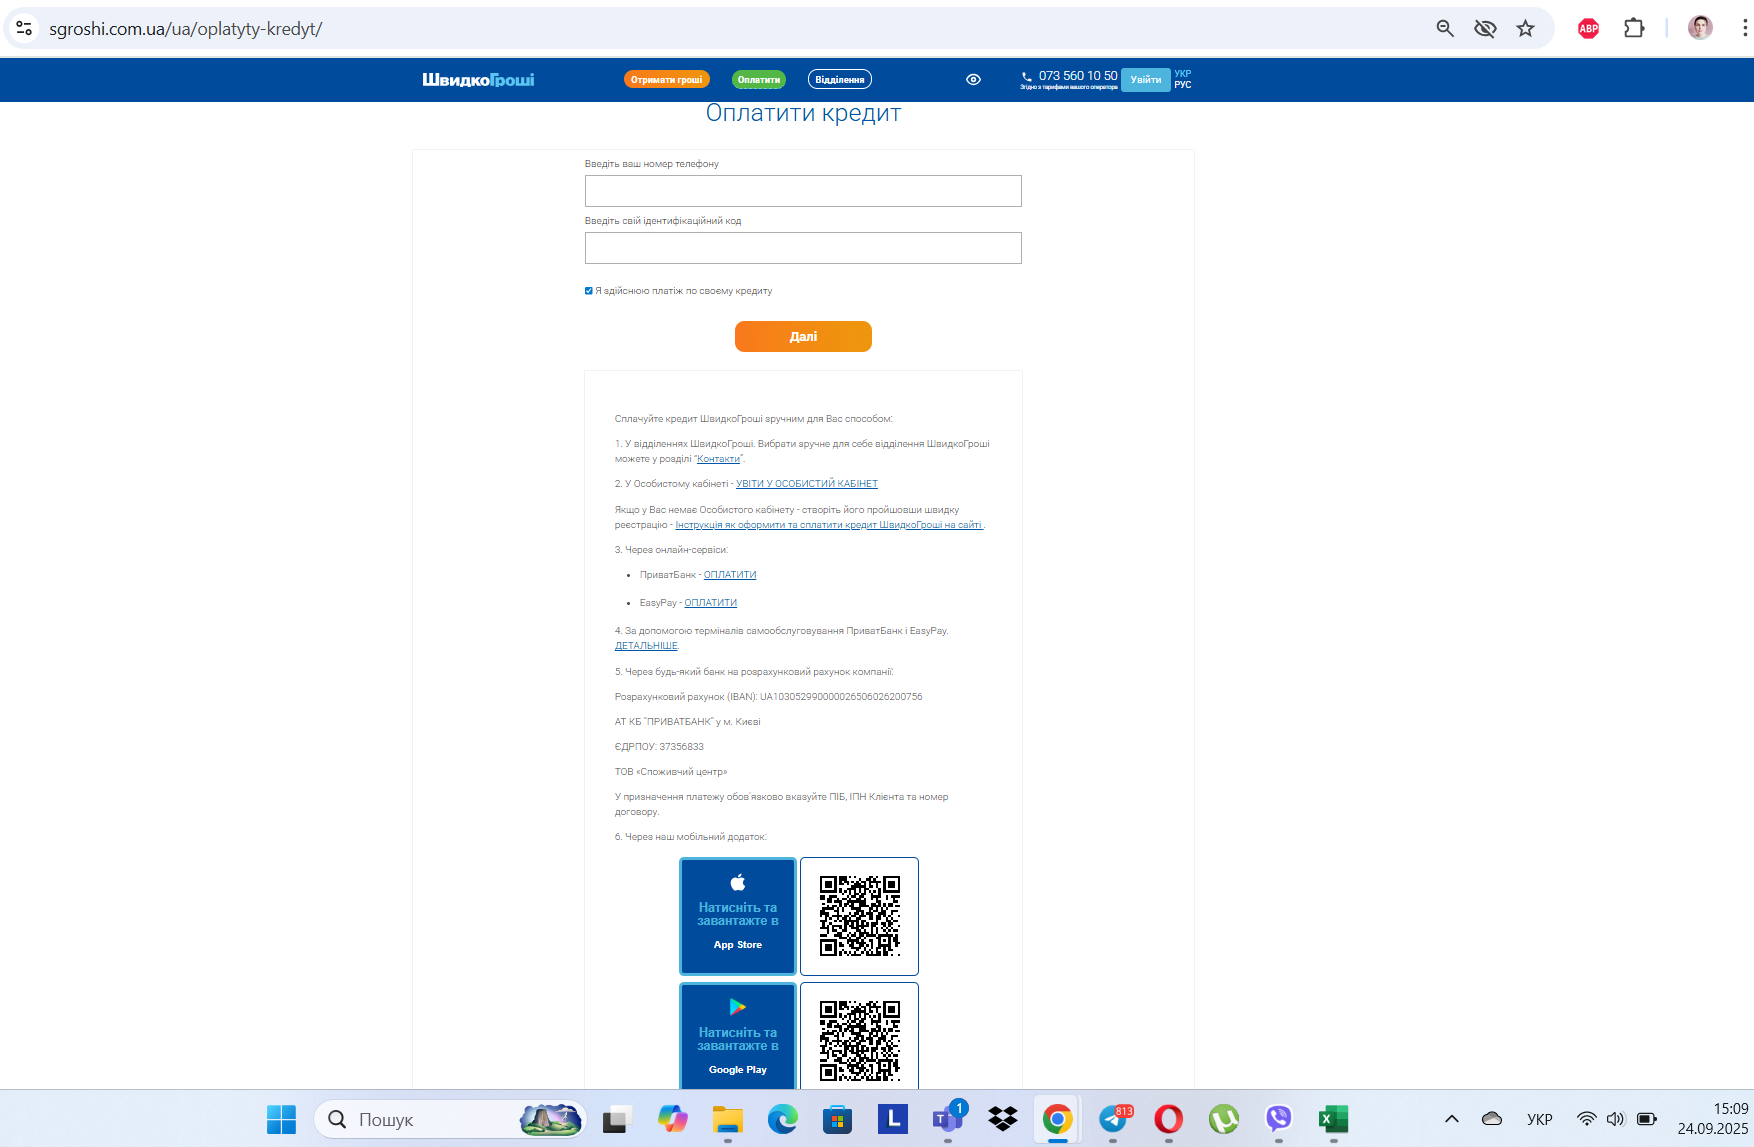This screenshot has width=1754, height=1147.
Task: Focus the identification code input field
Action: pyautogui.click(x=803, y=248)
